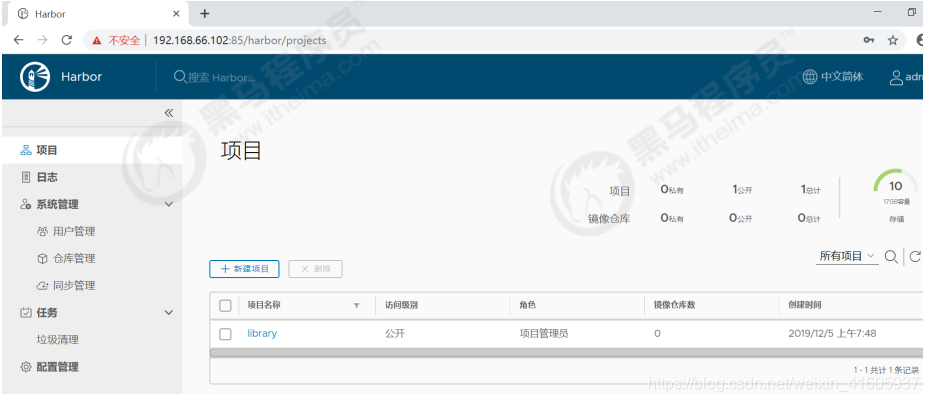Reload the browser page
Viewport: 929px width, 402px height.
(x=67, y=40)
